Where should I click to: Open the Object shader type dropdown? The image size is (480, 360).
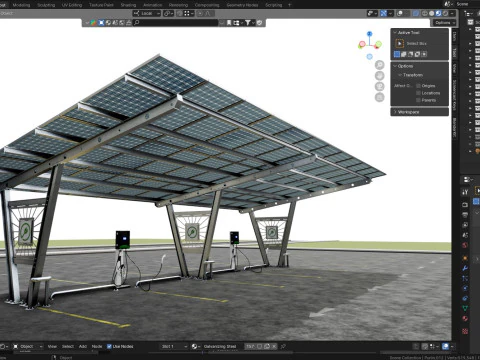point(28,347)
